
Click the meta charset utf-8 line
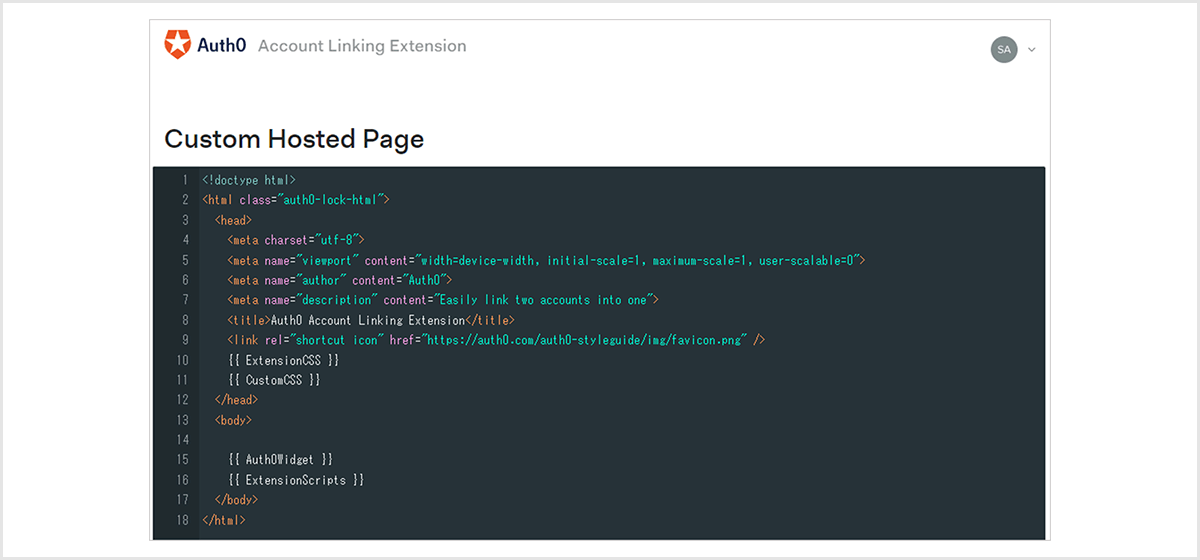point(296,240)
